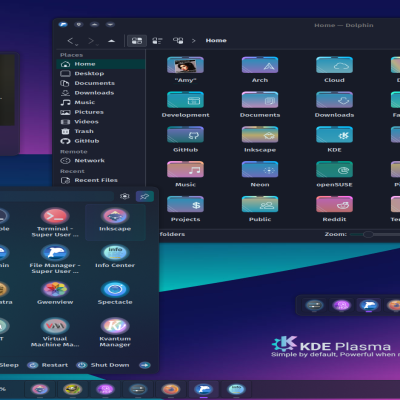Screen dimensions: 400x400
Task: Open the Development folder
Action: click(185, 100)
